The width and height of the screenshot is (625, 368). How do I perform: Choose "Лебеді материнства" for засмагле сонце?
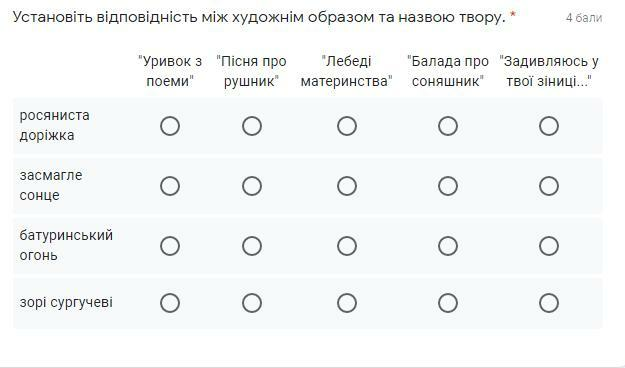click(347, 186)
